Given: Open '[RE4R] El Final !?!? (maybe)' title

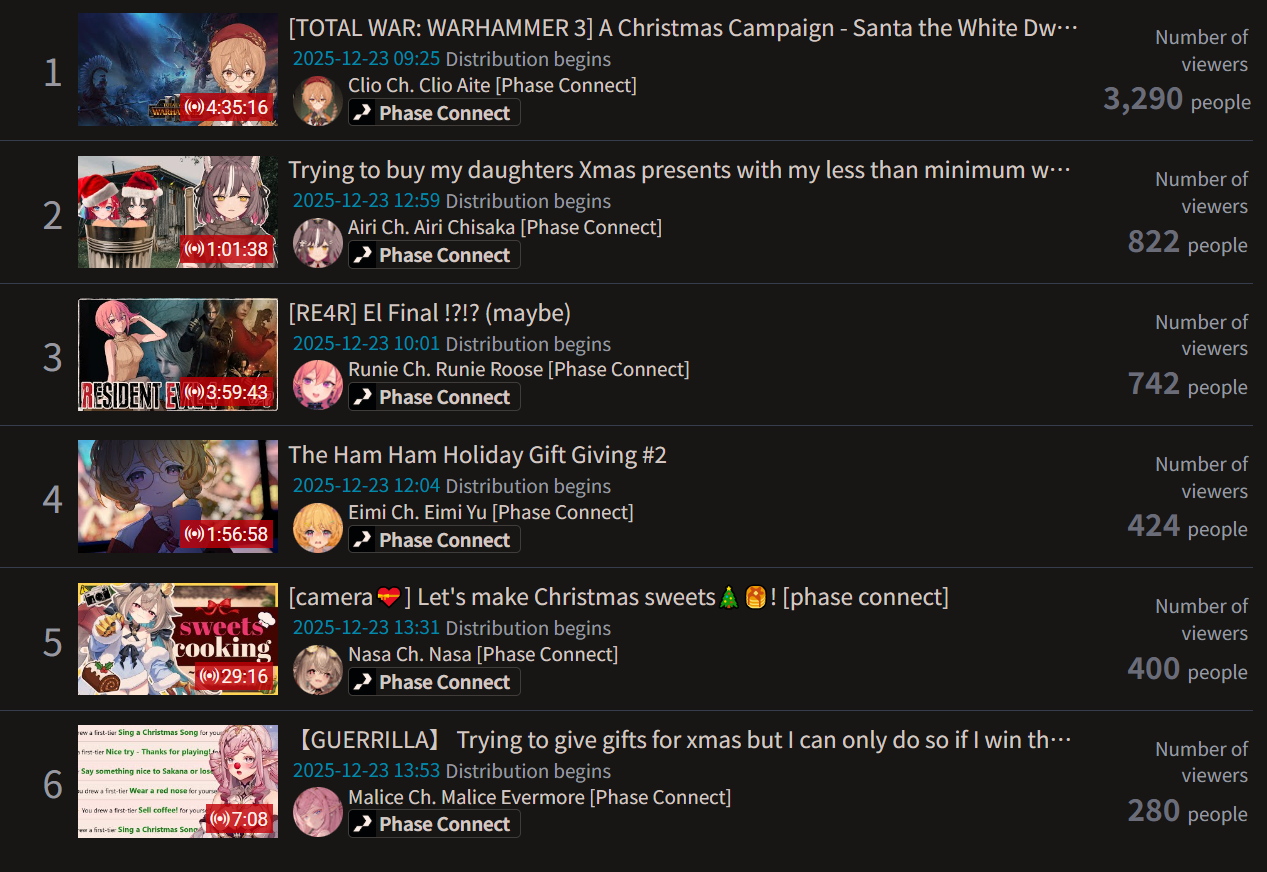Looking at the screenshot, I should point(429,313).
